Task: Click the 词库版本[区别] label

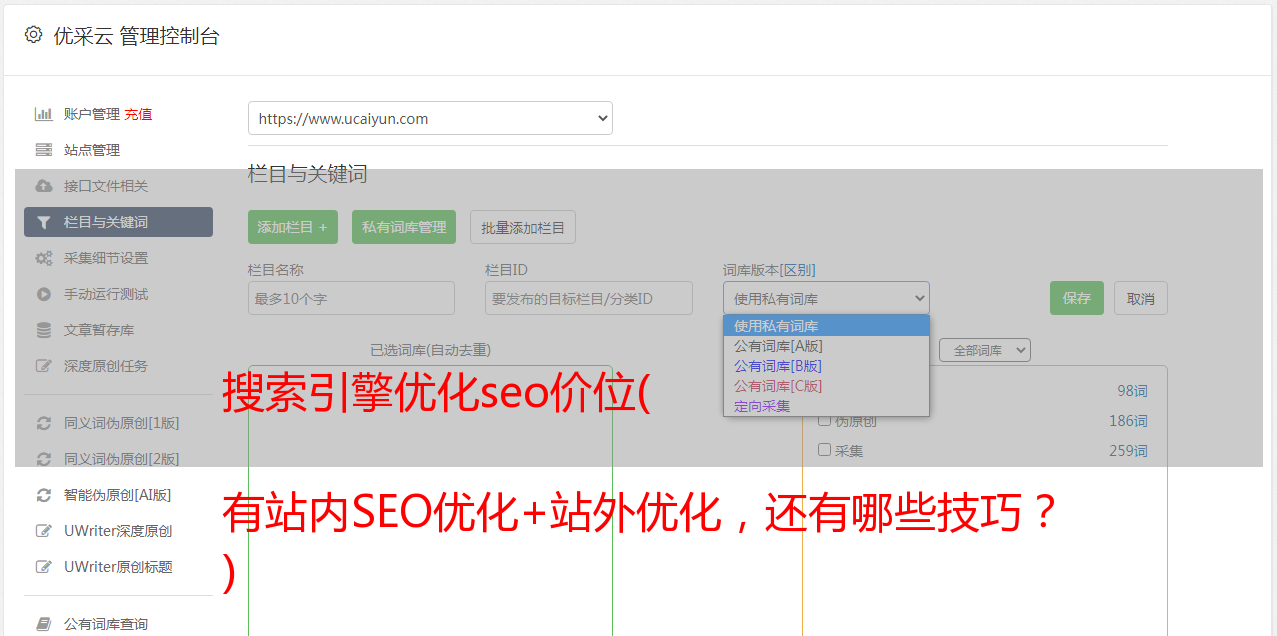Action: 769,270
